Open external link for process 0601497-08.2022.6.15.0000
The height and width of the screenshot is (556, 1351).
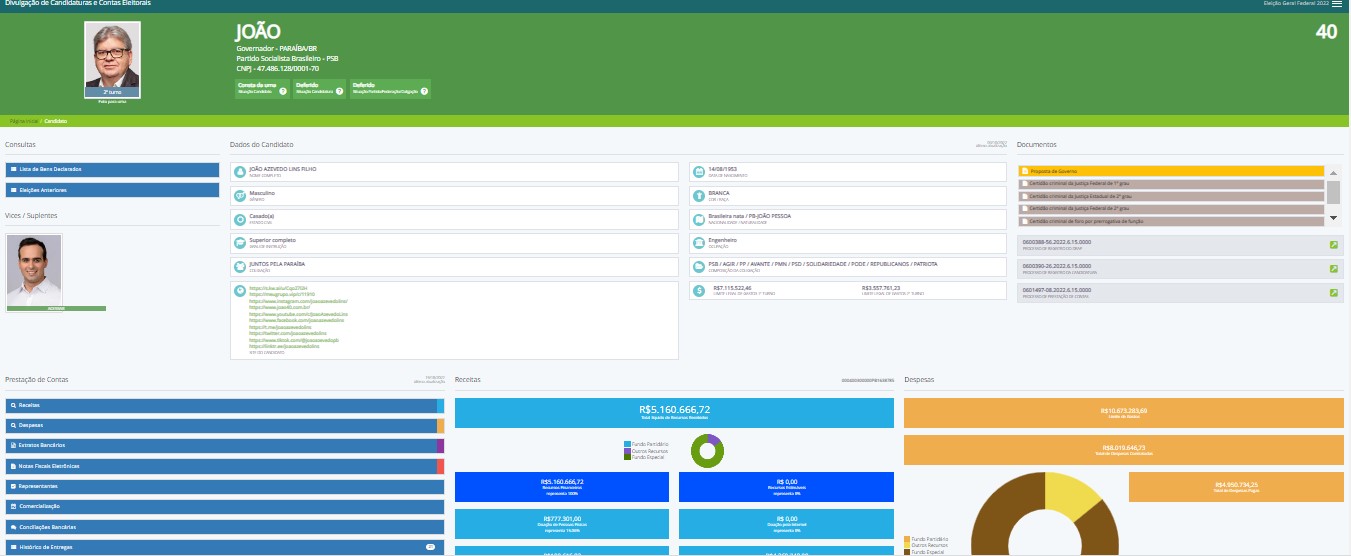click(x=1333, y=292)
